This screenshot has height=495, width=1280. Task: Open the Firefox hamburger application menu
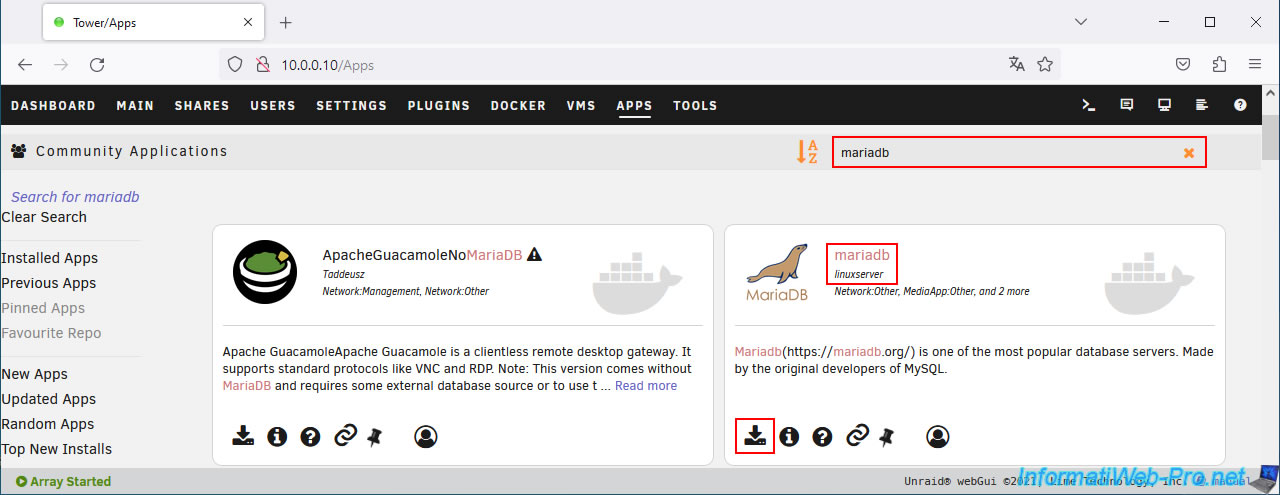1254,65
